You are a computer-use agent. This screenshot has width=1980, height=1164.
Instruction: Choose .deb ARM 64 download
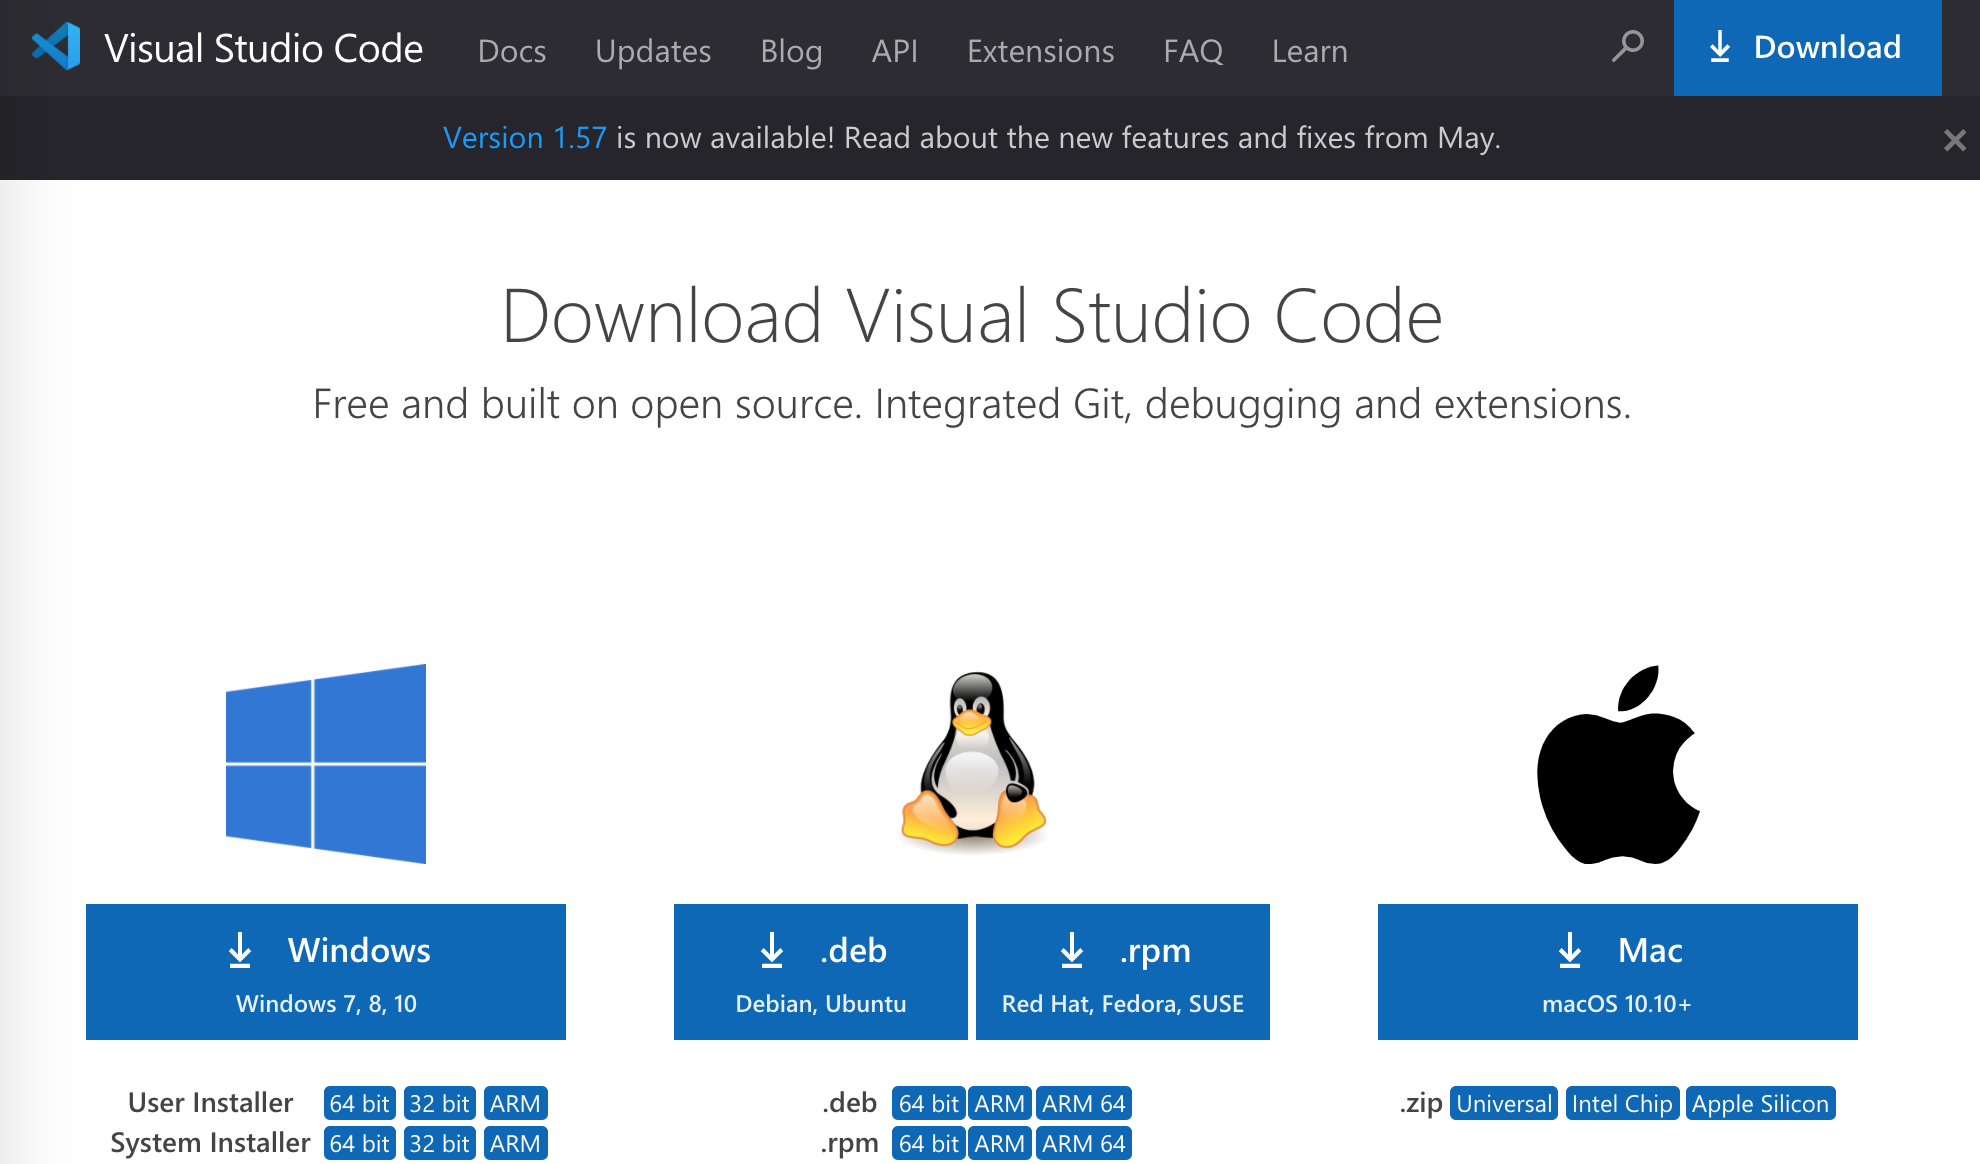(x=1084, y=1104)
